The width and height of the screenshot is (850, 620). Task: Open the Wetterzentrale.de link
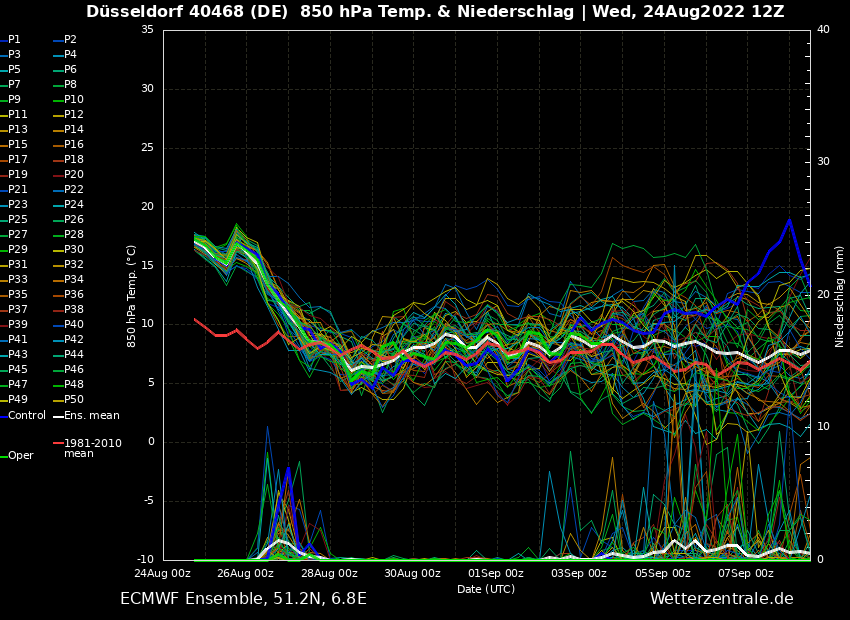721,599
